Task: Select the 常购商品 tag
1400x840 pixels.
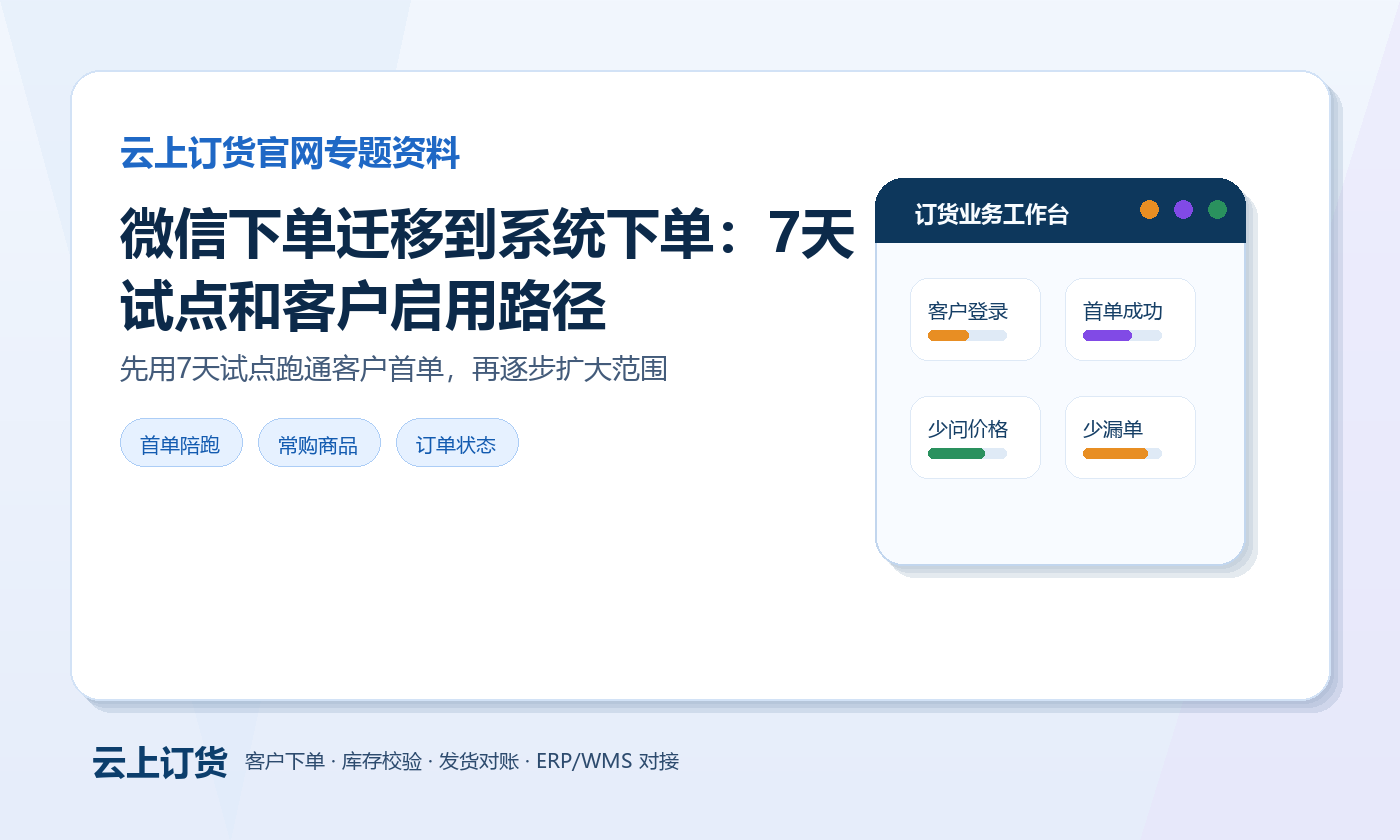Action: pyautogui.click(x=319, y=443)
